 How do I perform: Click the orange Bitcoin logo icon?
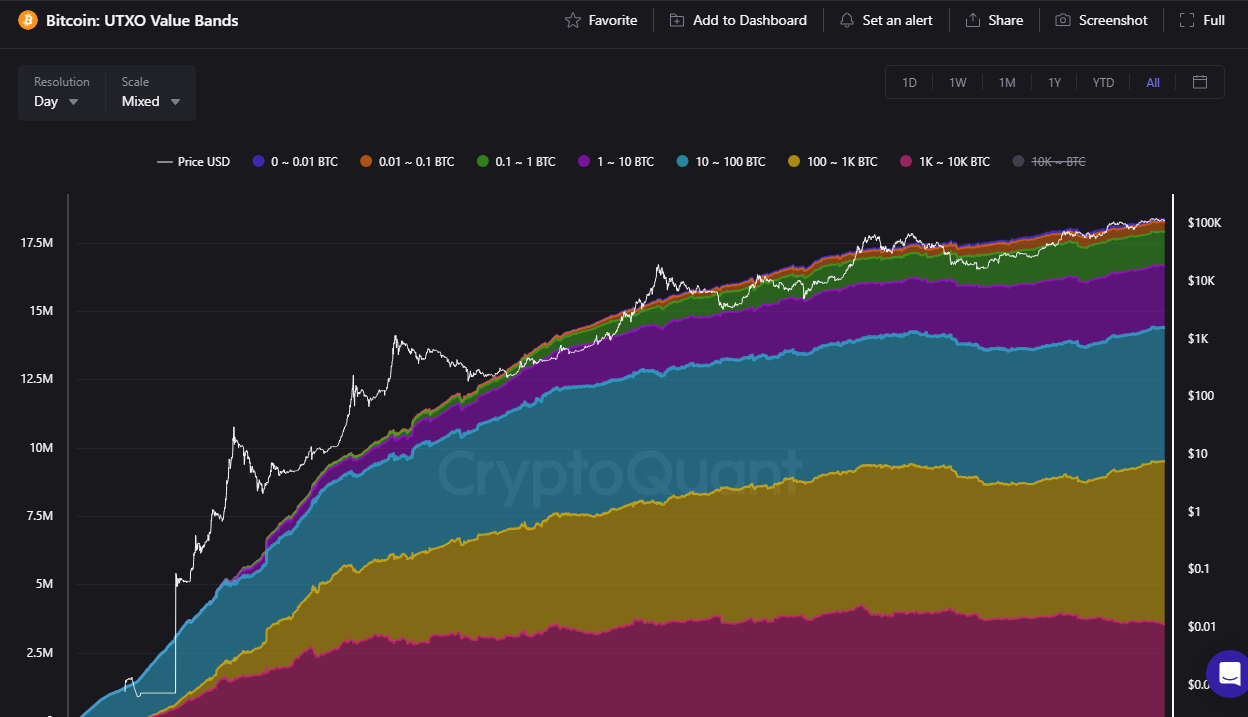27,20
